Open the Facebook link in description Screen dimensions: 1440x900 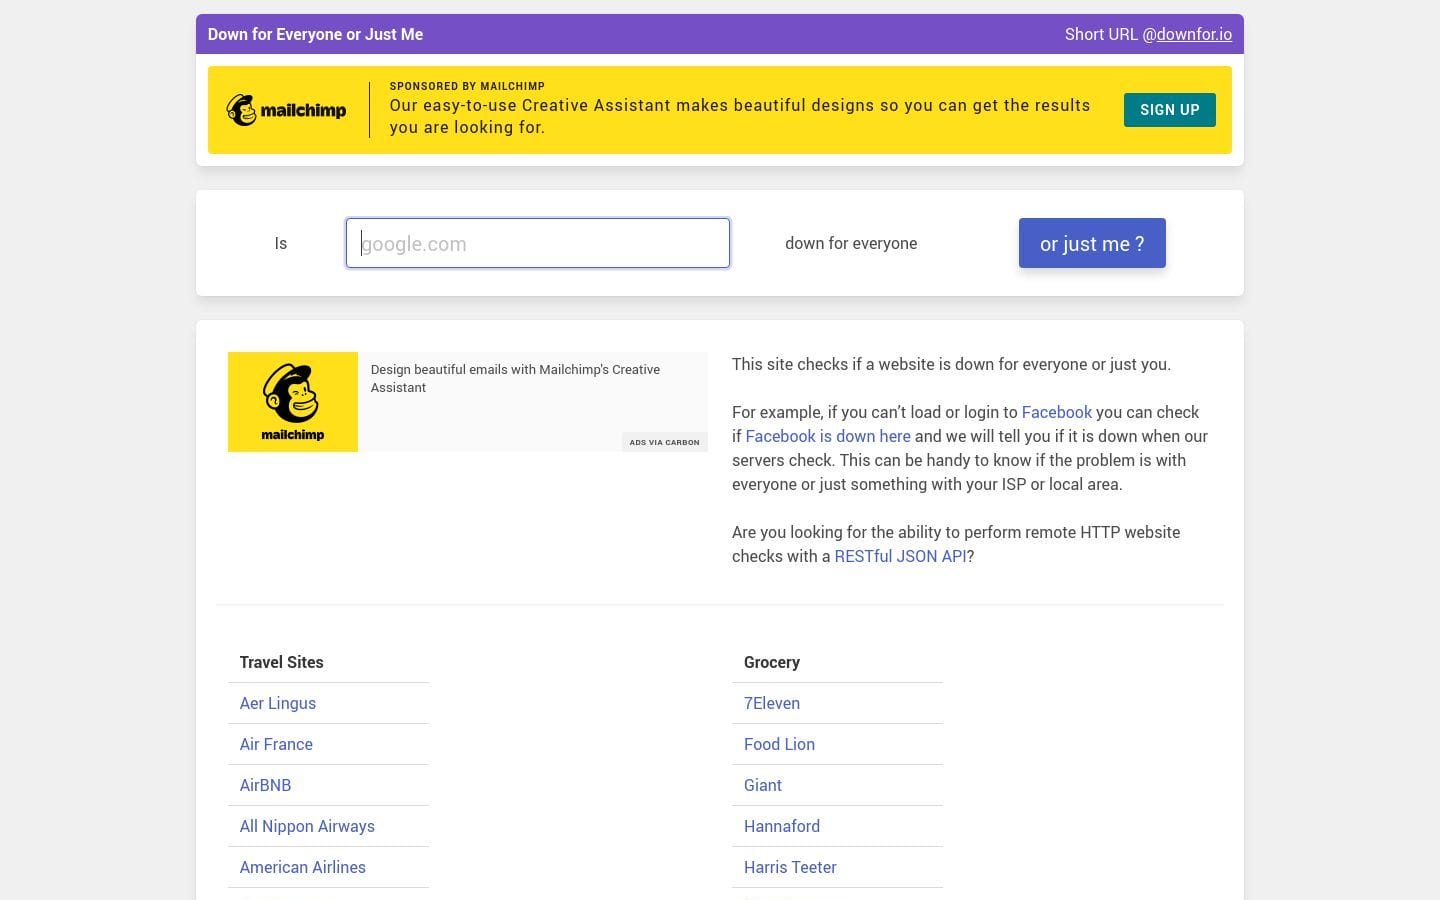point(1056,412)
